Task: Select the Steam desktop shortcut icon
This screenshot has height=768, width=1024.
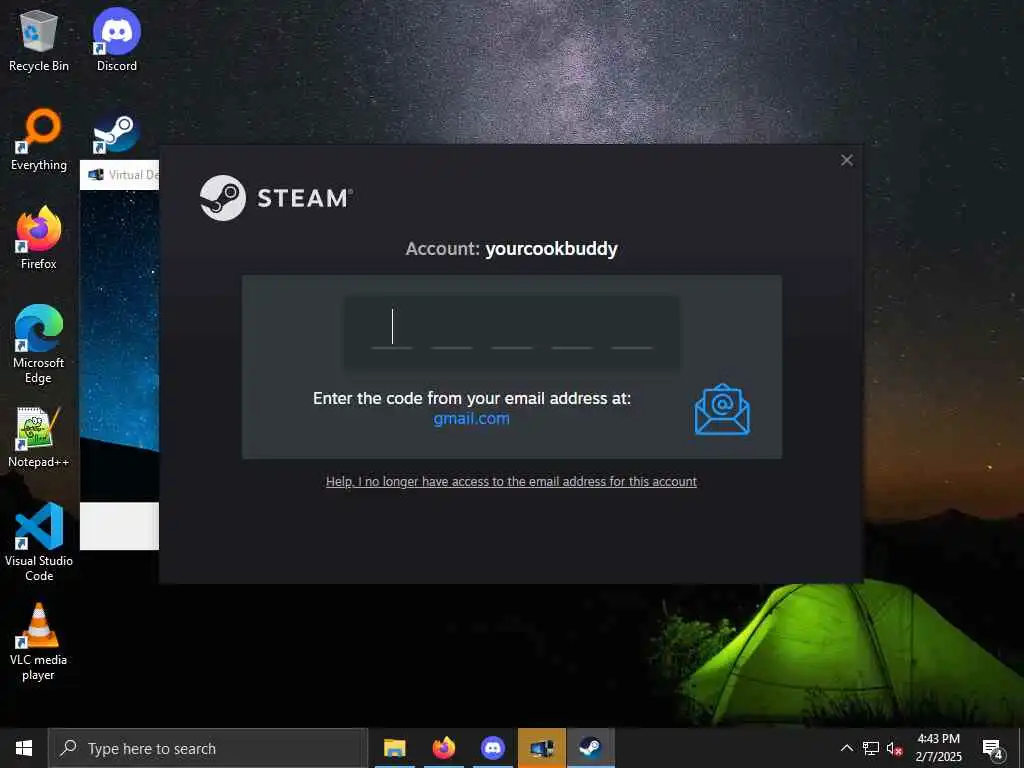Action: tap(116, 134)
